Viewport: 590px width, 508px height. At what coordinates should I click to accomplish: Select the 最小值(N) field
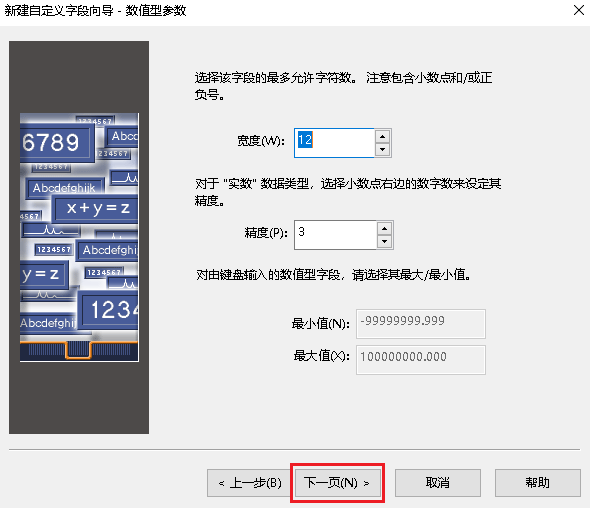[x=421, y=324]
